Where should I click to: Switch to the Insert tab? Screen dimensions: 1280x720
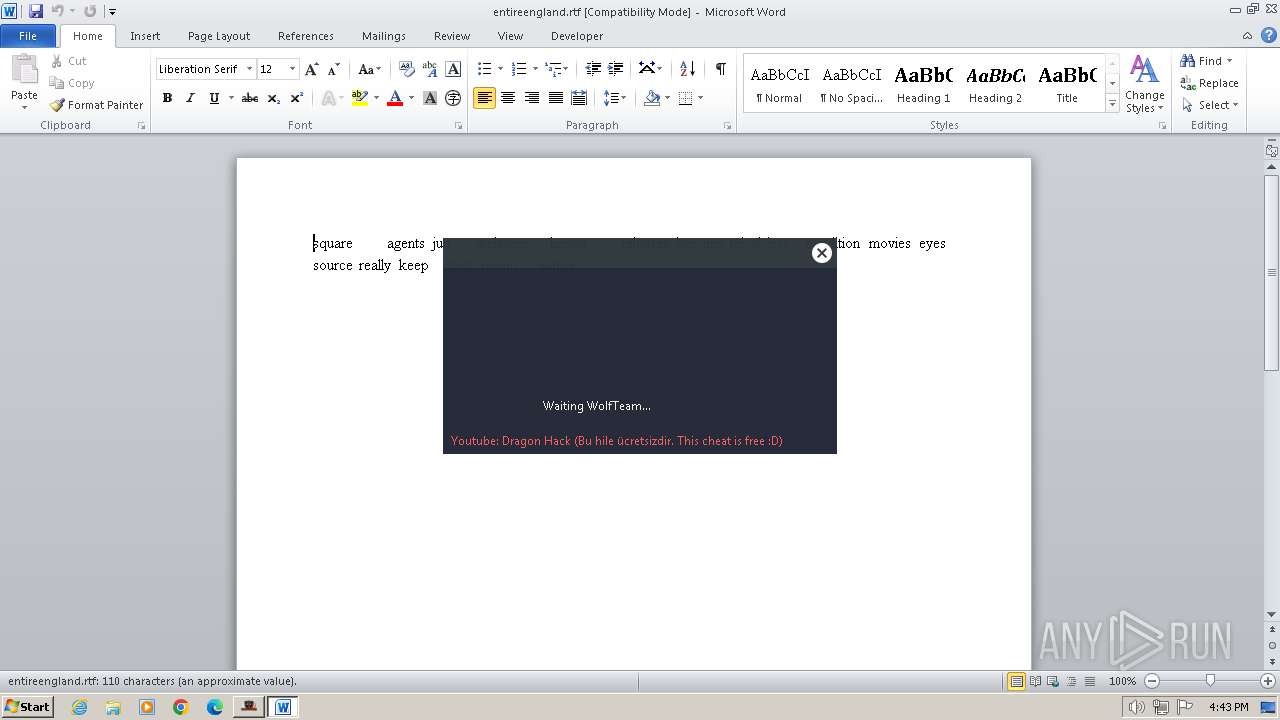[145, 36]
